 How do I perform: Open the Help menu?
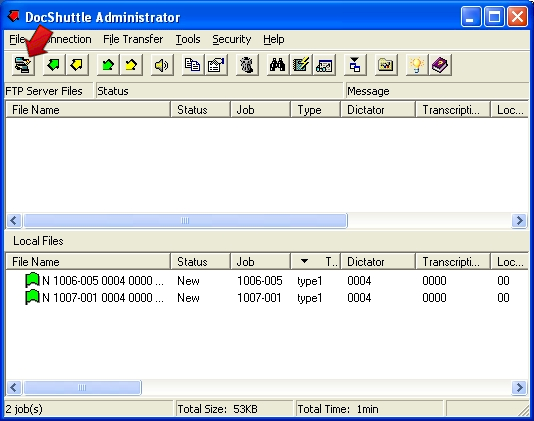(x=274, y=39)
